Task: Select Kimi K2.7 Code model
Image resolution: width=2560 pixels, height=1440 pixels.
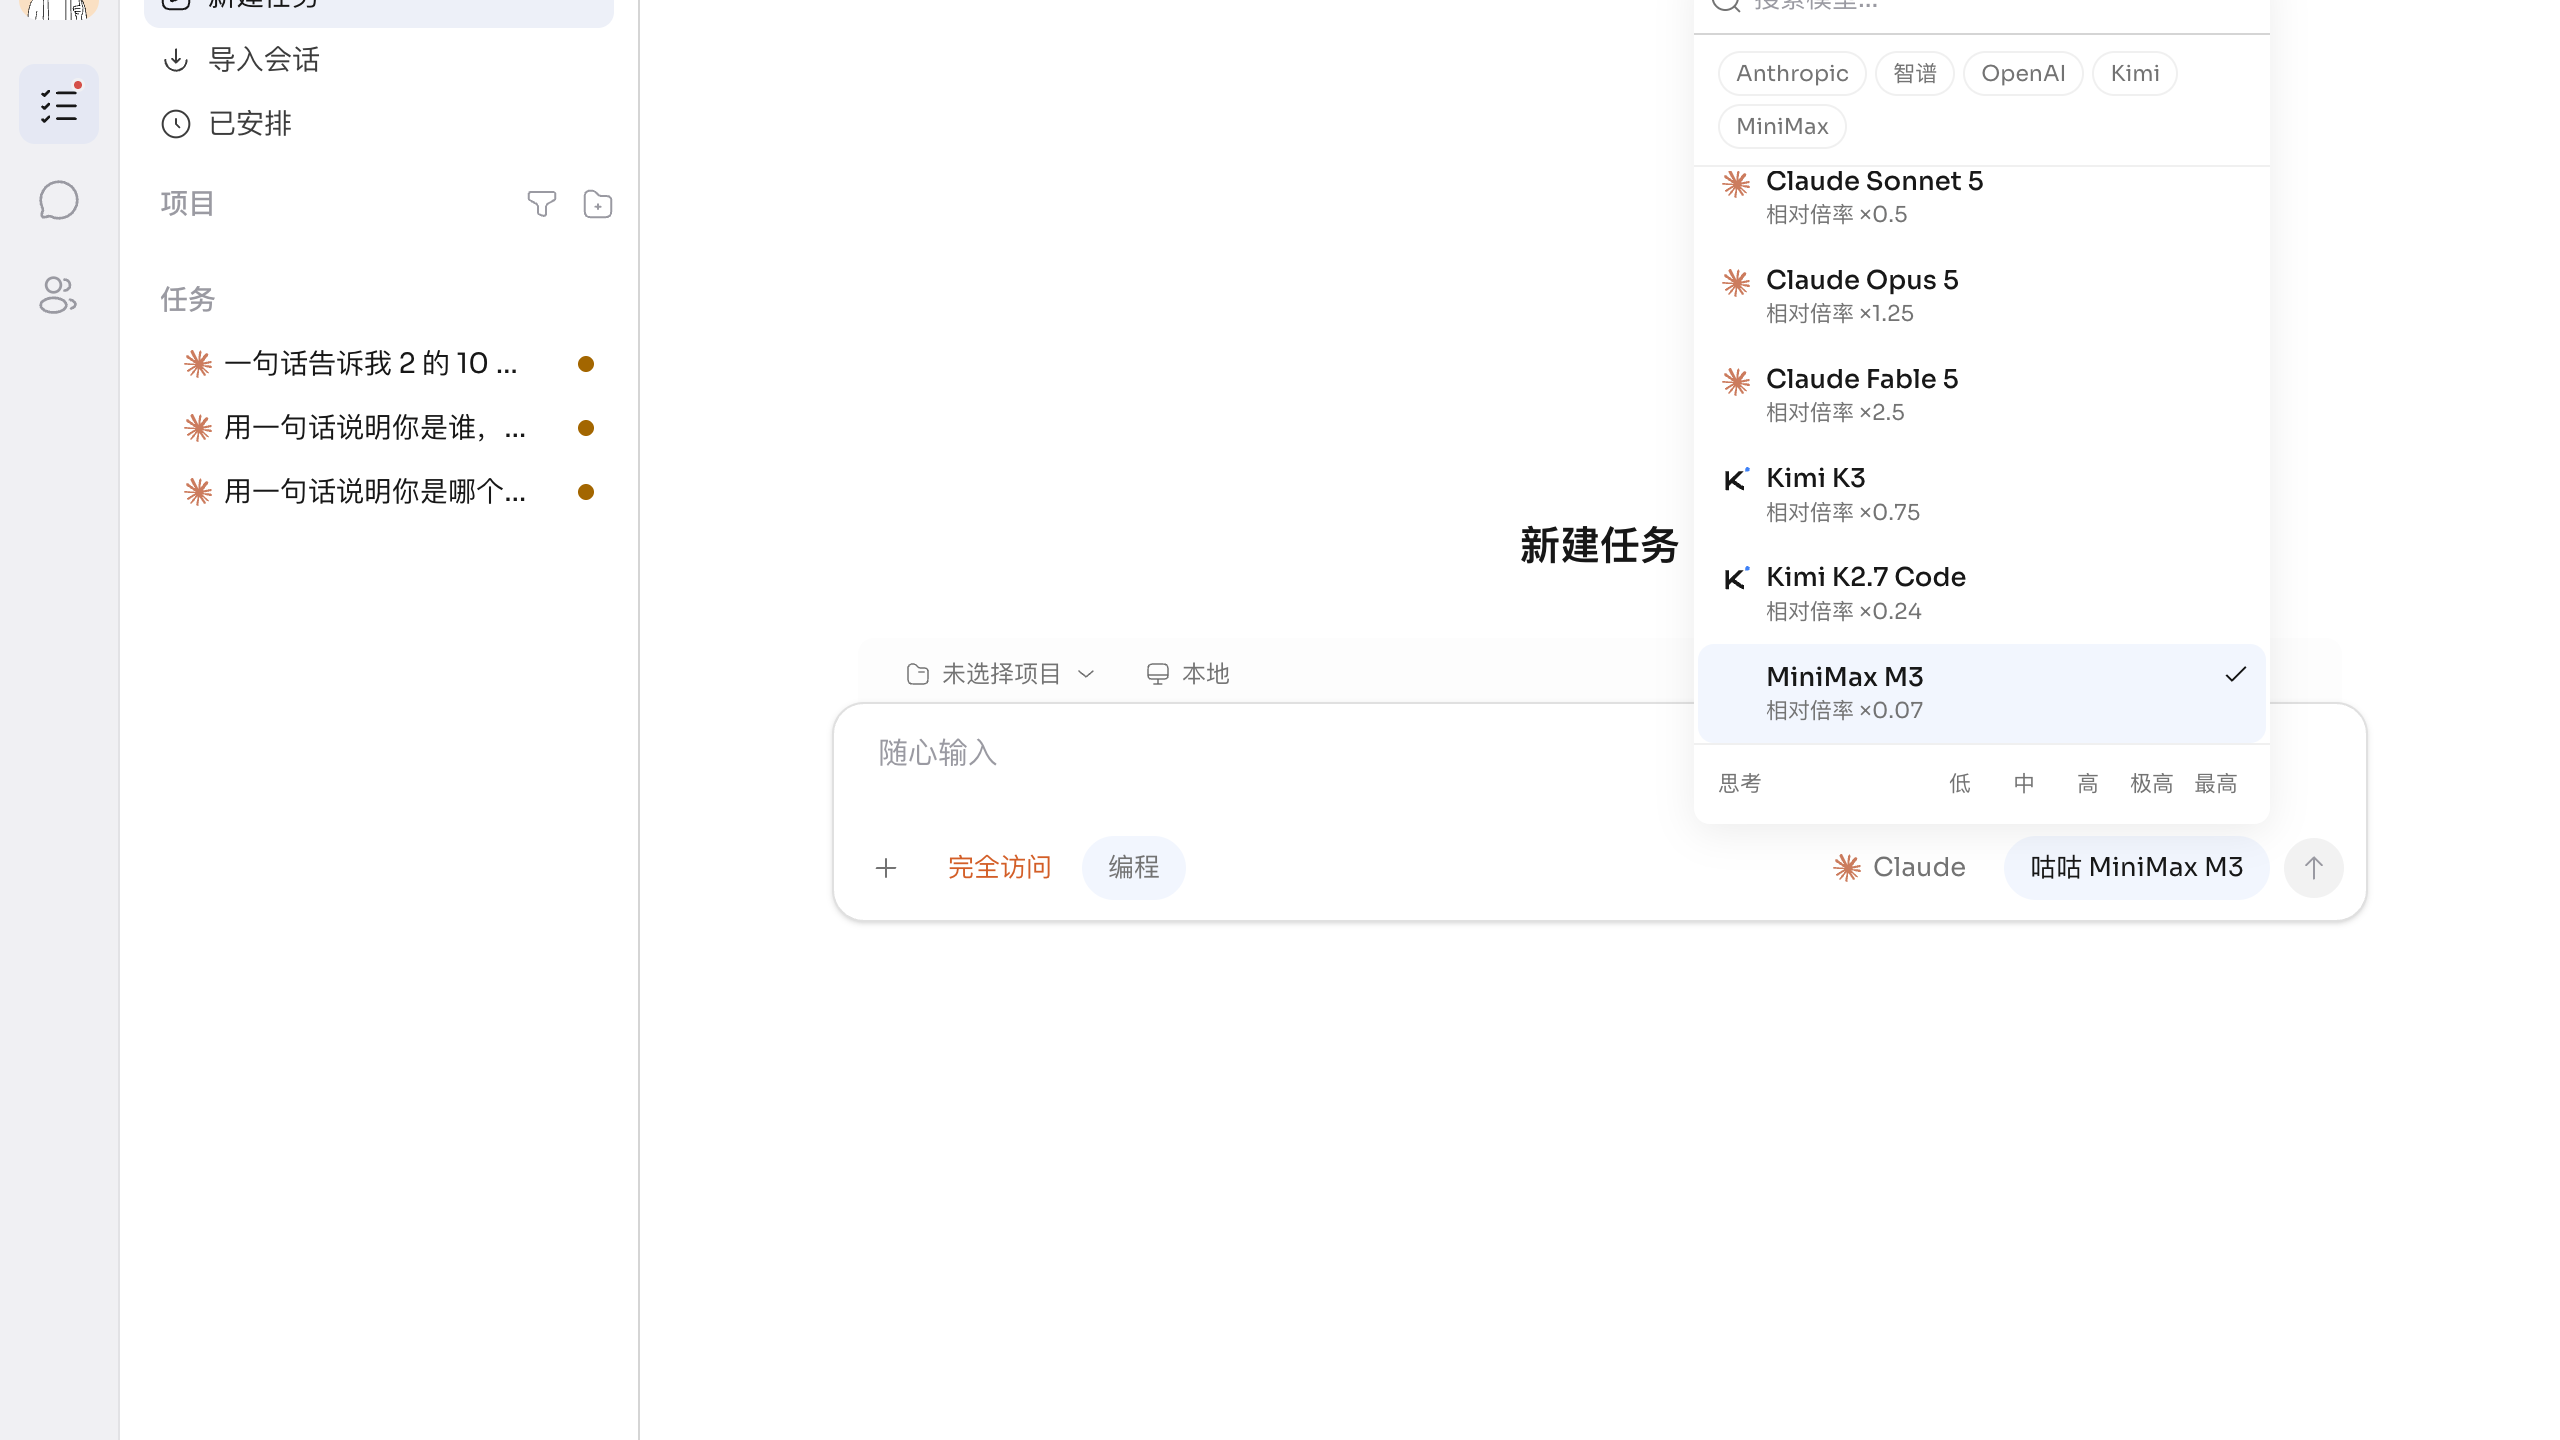Action: [x=1982, y=593]
